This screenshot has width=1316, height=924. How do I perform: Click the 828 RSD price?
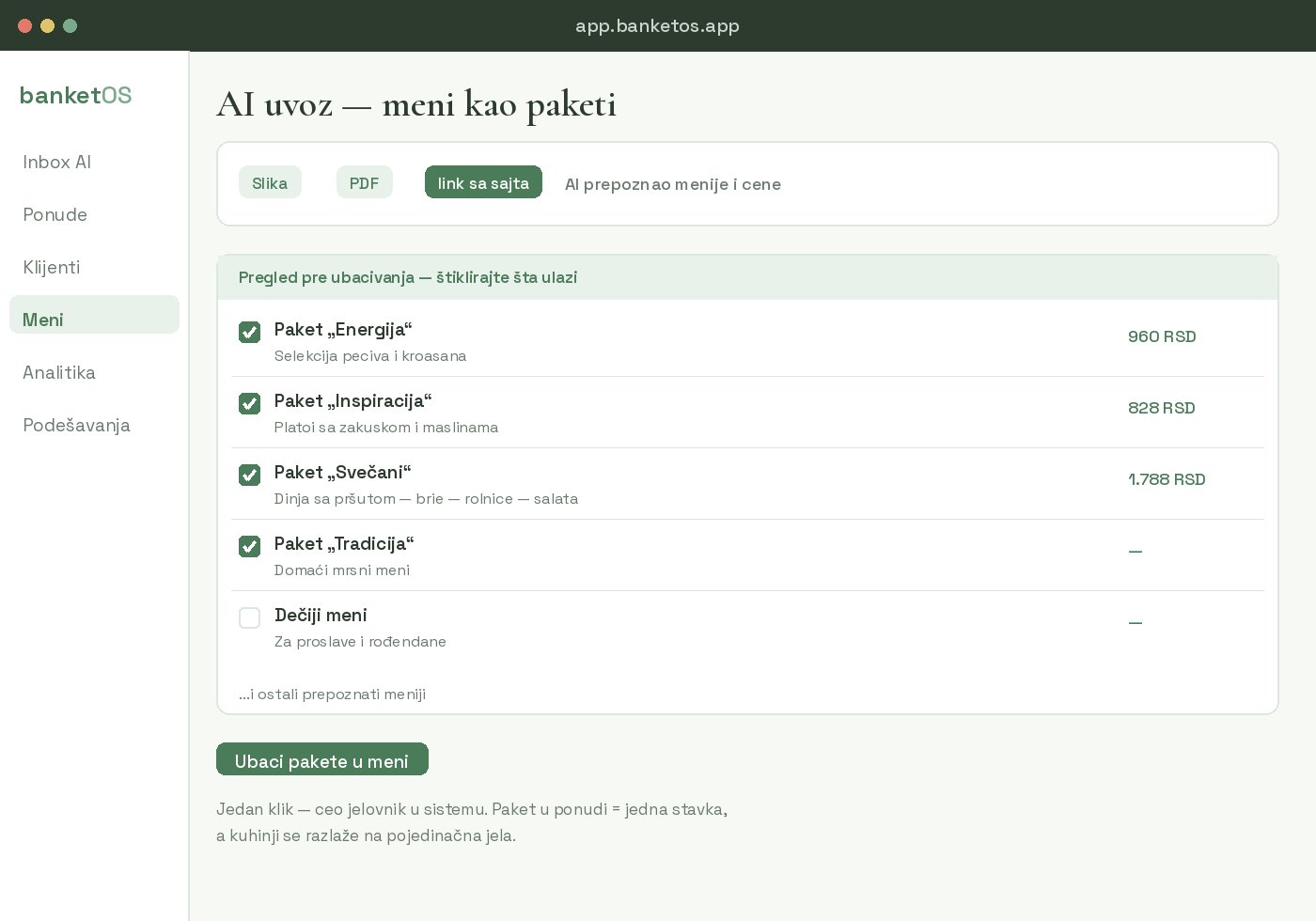[x=1162, y=408]
